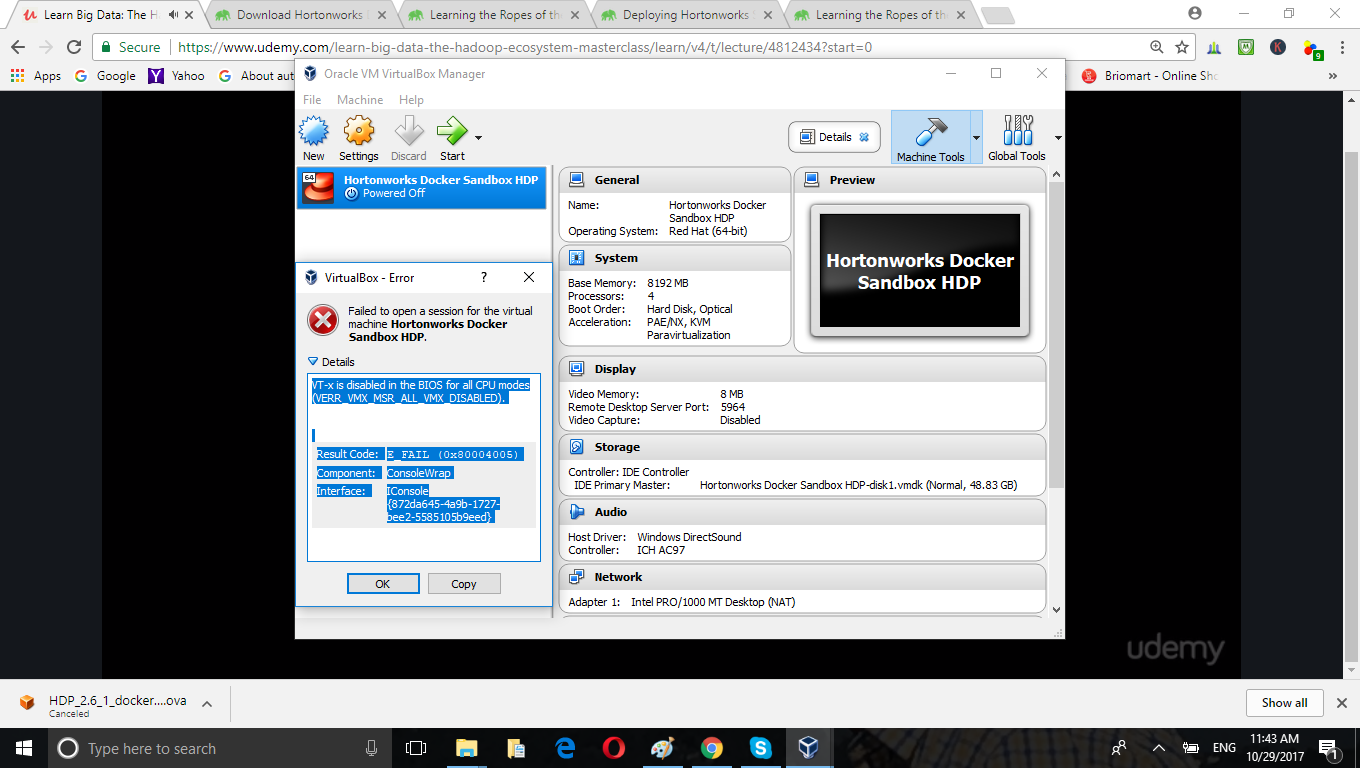This screenshot has height=768, width=1360.
Task: Click the New virtual machine icon
Action: (x=314, y=131)
